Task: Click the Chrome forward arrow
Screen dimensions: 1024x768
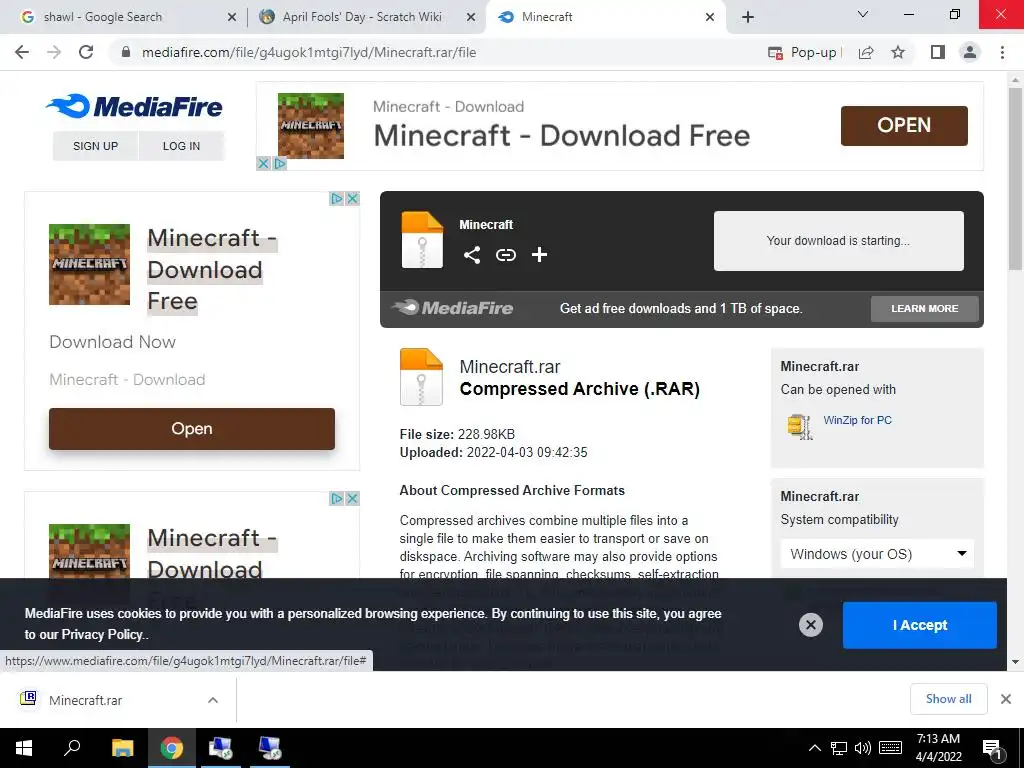Action: [x=54, y=52]
